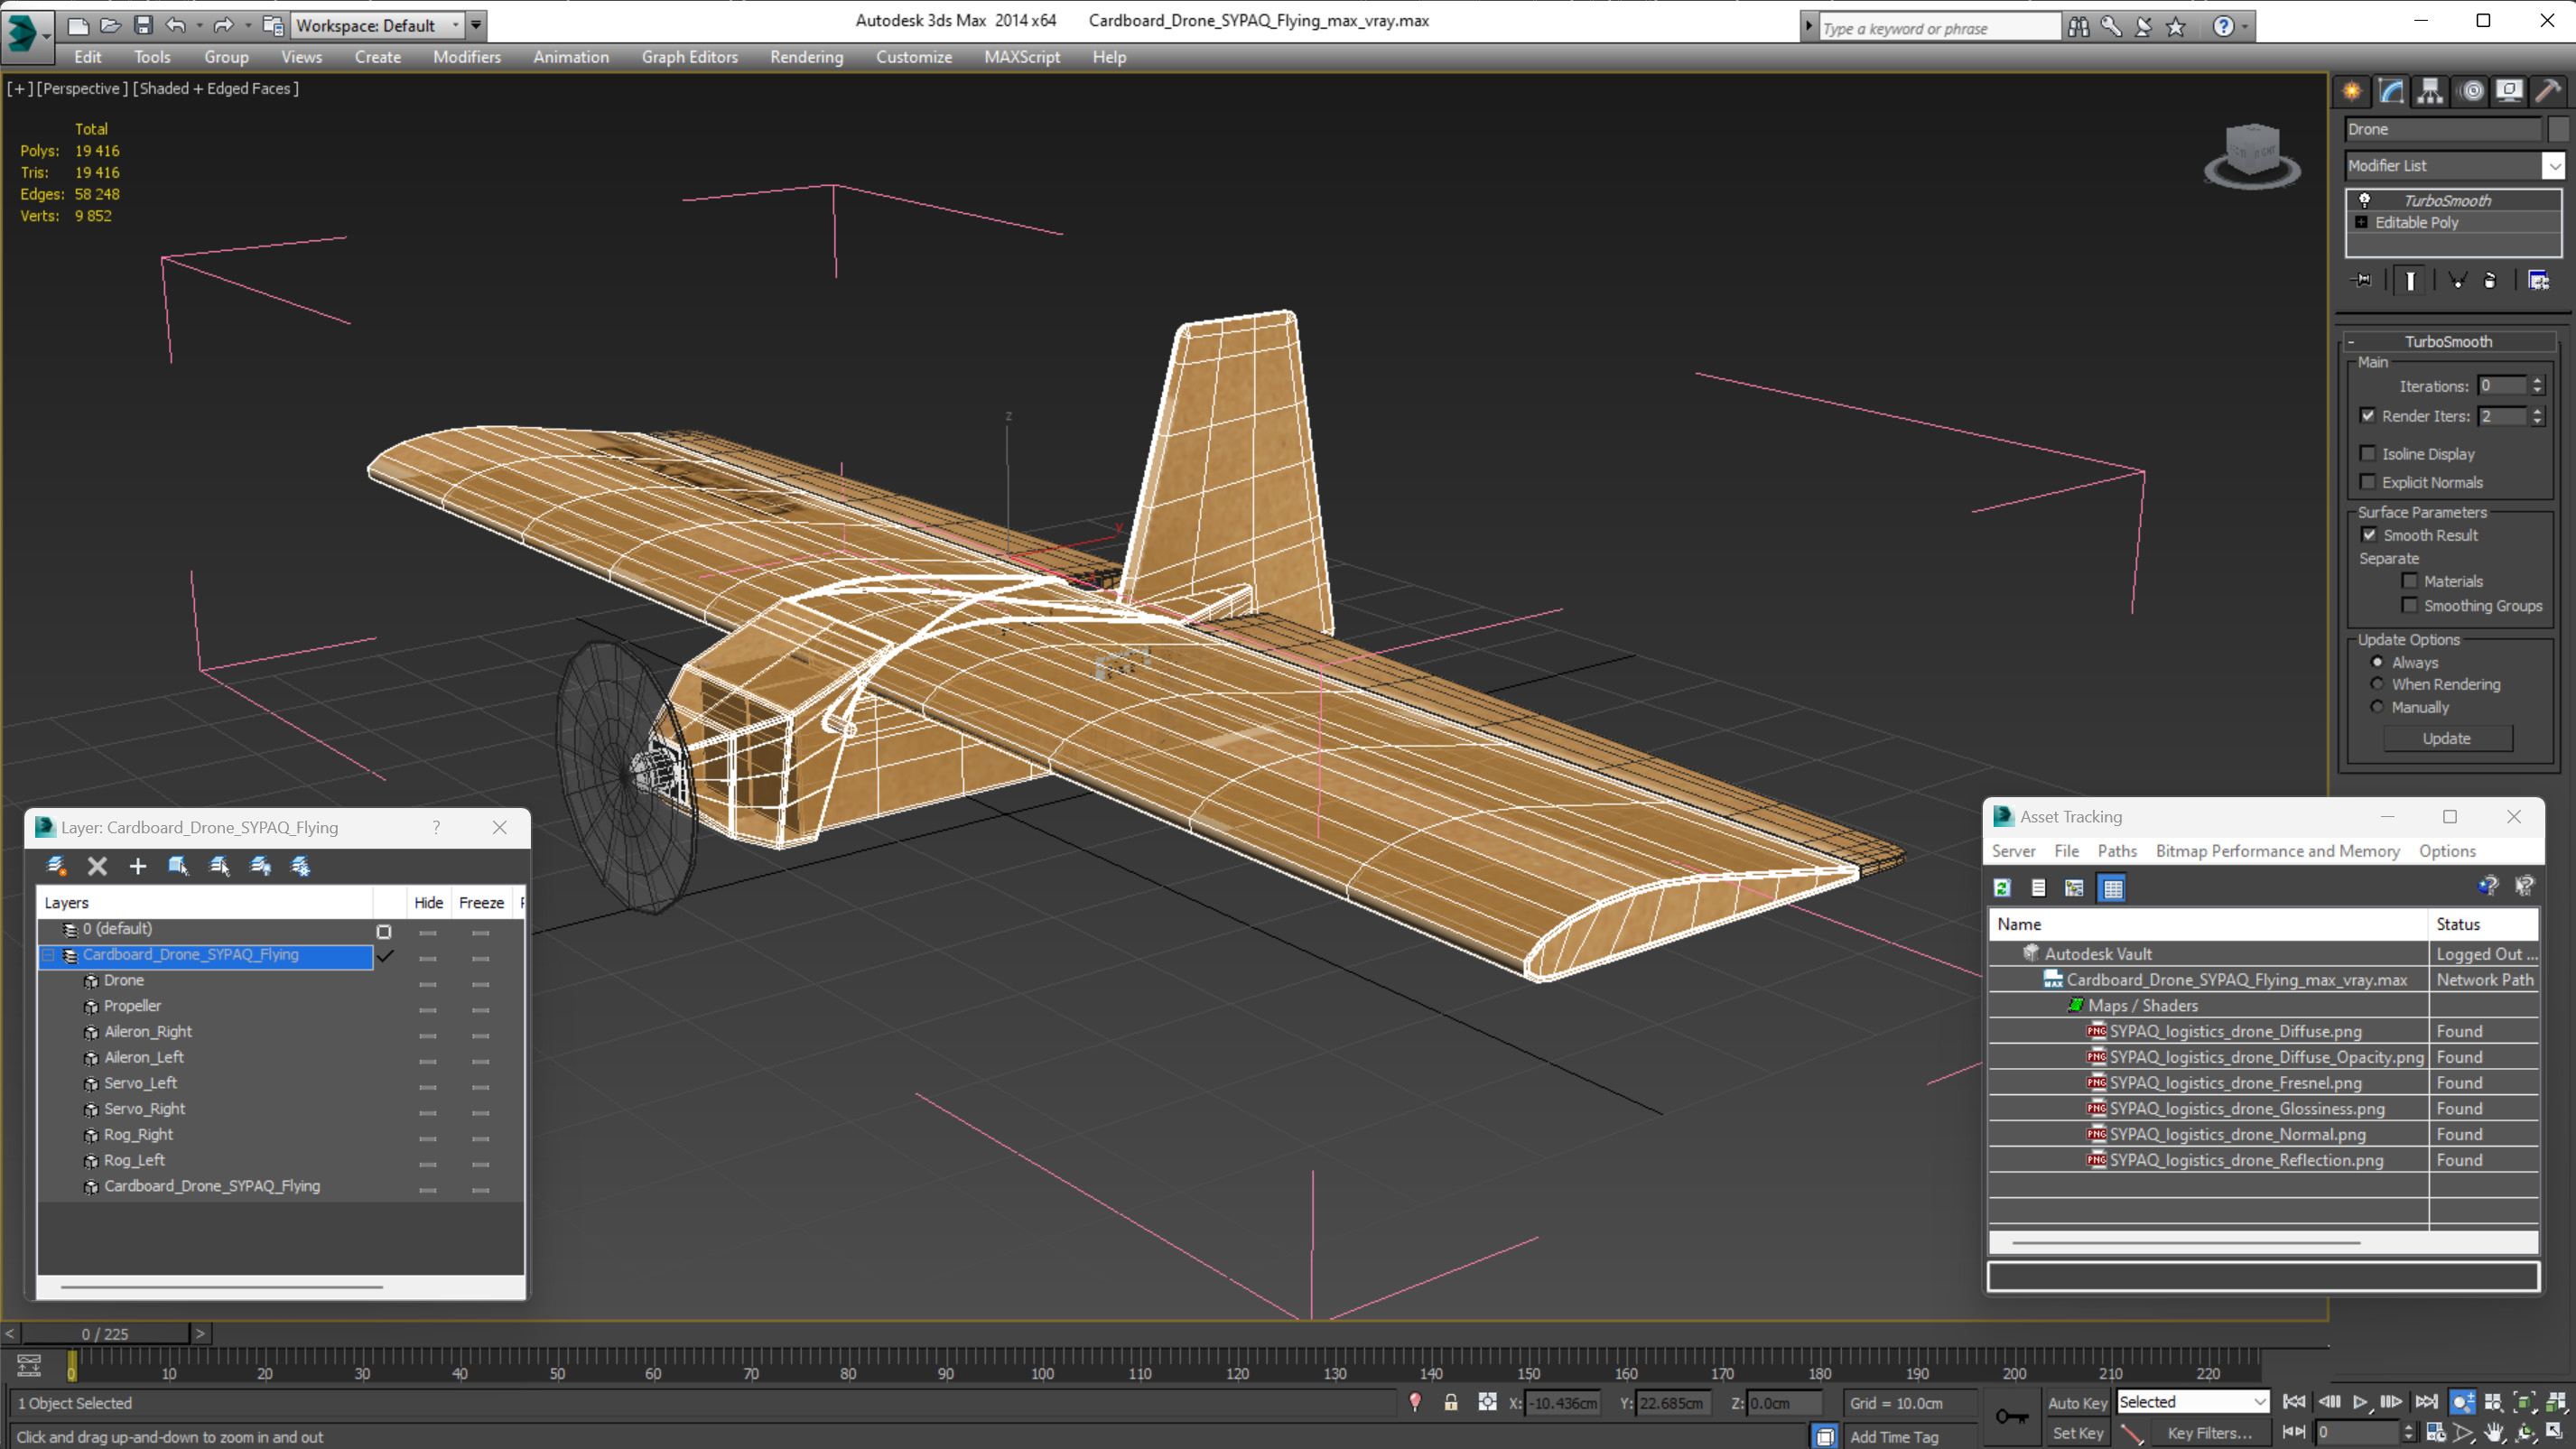2576x1449 pixels.
Task: Click the Pin Stack icon
Action: (2362, 281)
